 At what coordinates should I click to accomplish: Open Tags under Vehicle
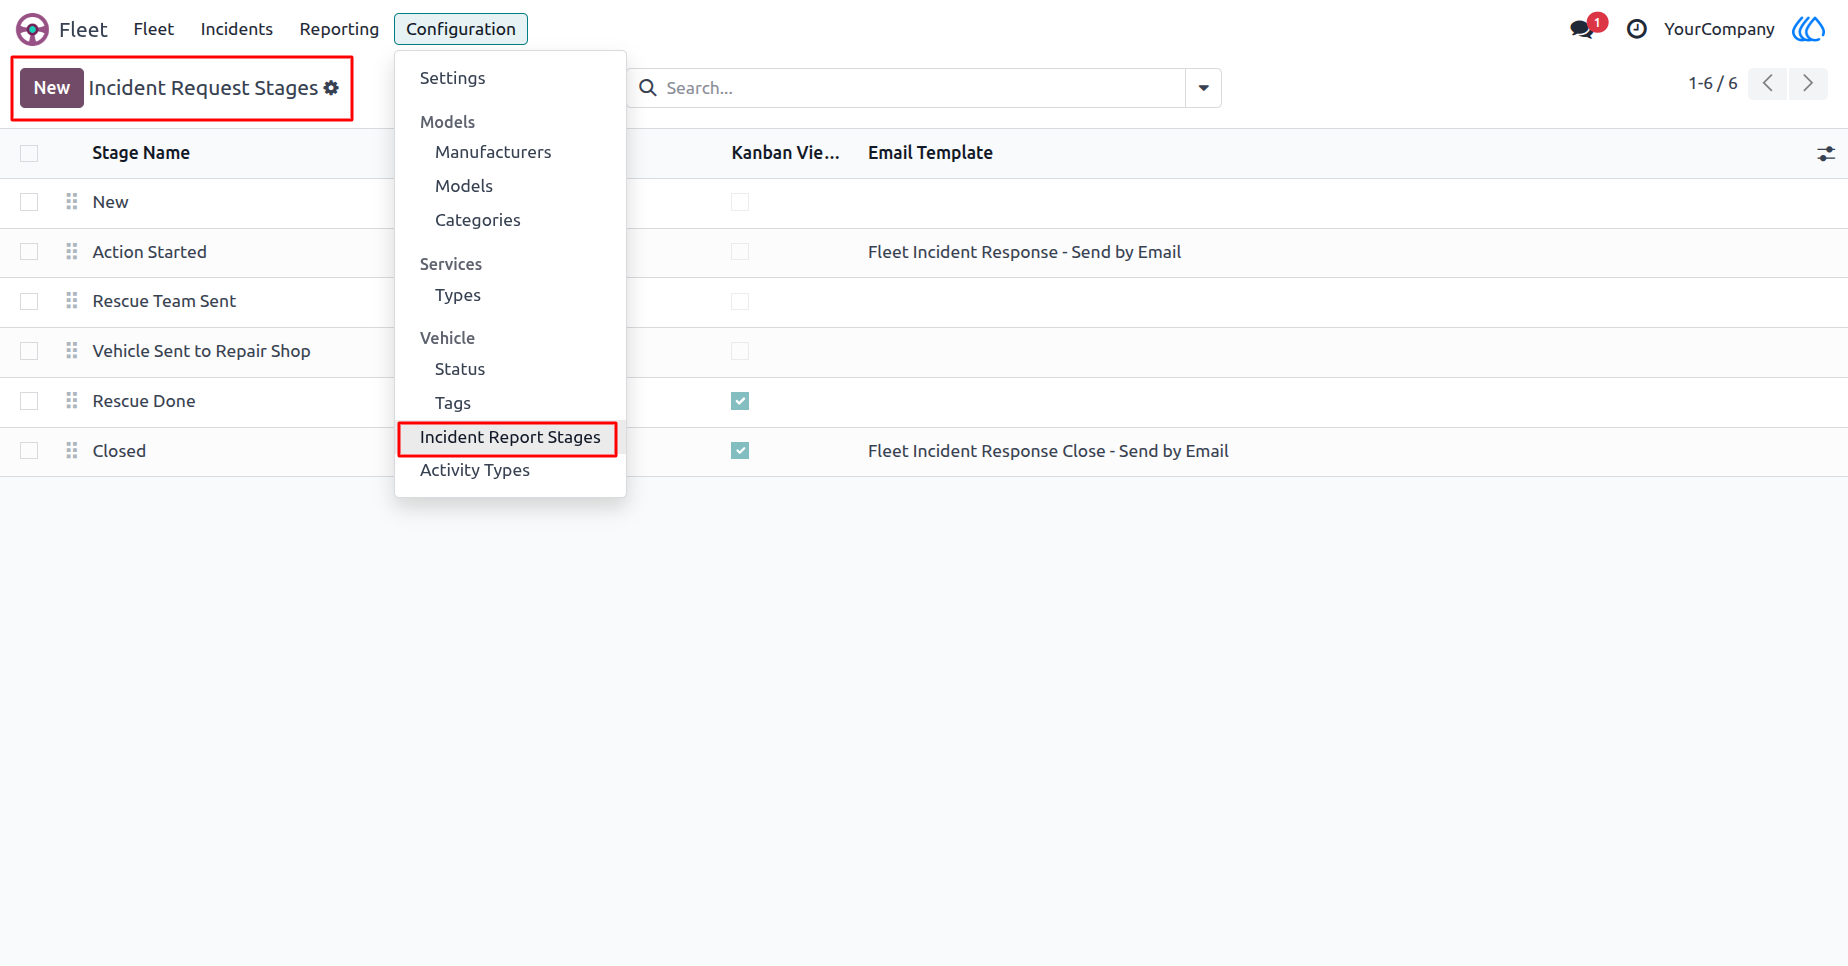coord(453,403)
